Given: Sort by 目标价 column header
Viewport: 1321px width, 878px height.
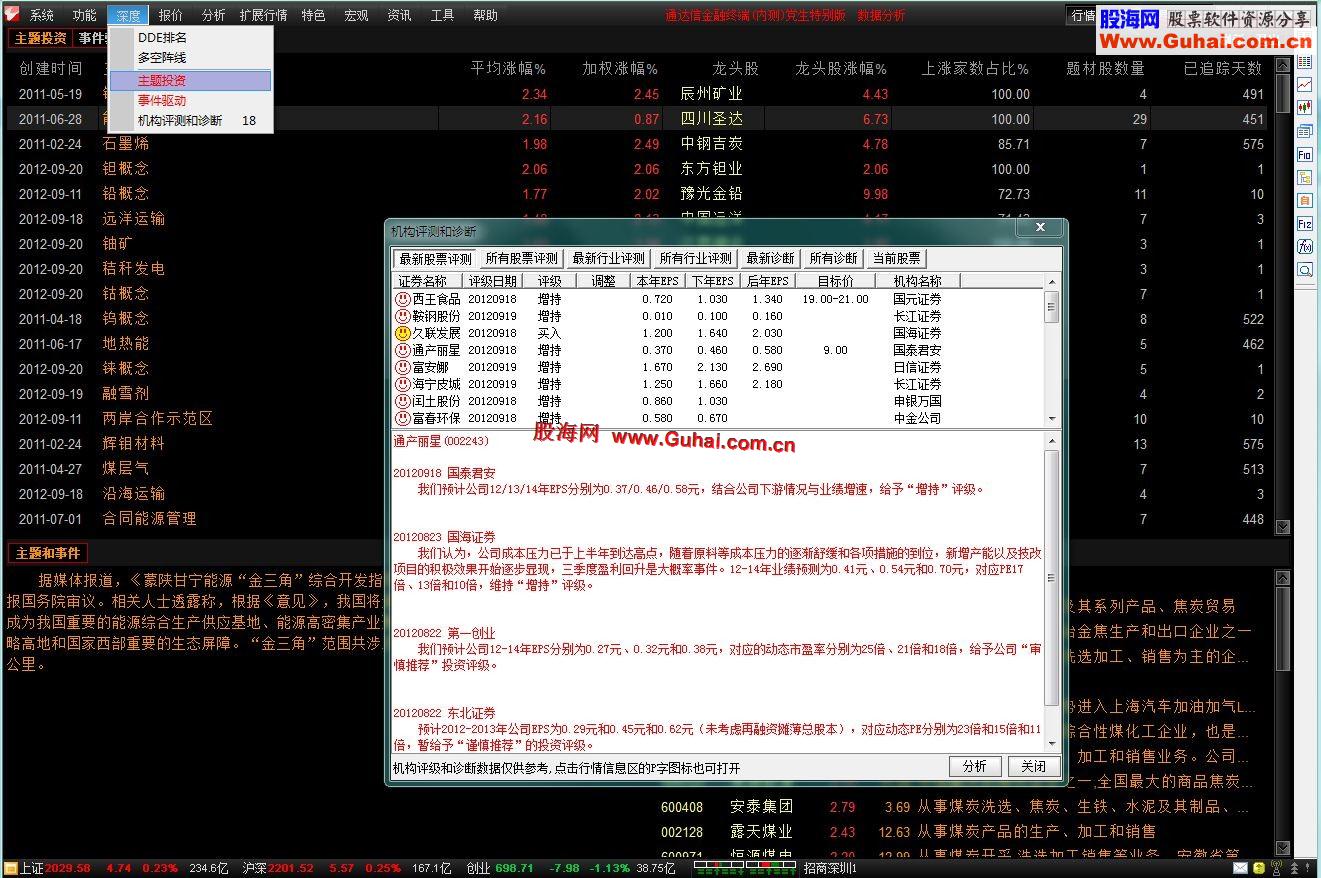Looking at the screenshot, I should [835, 282].
